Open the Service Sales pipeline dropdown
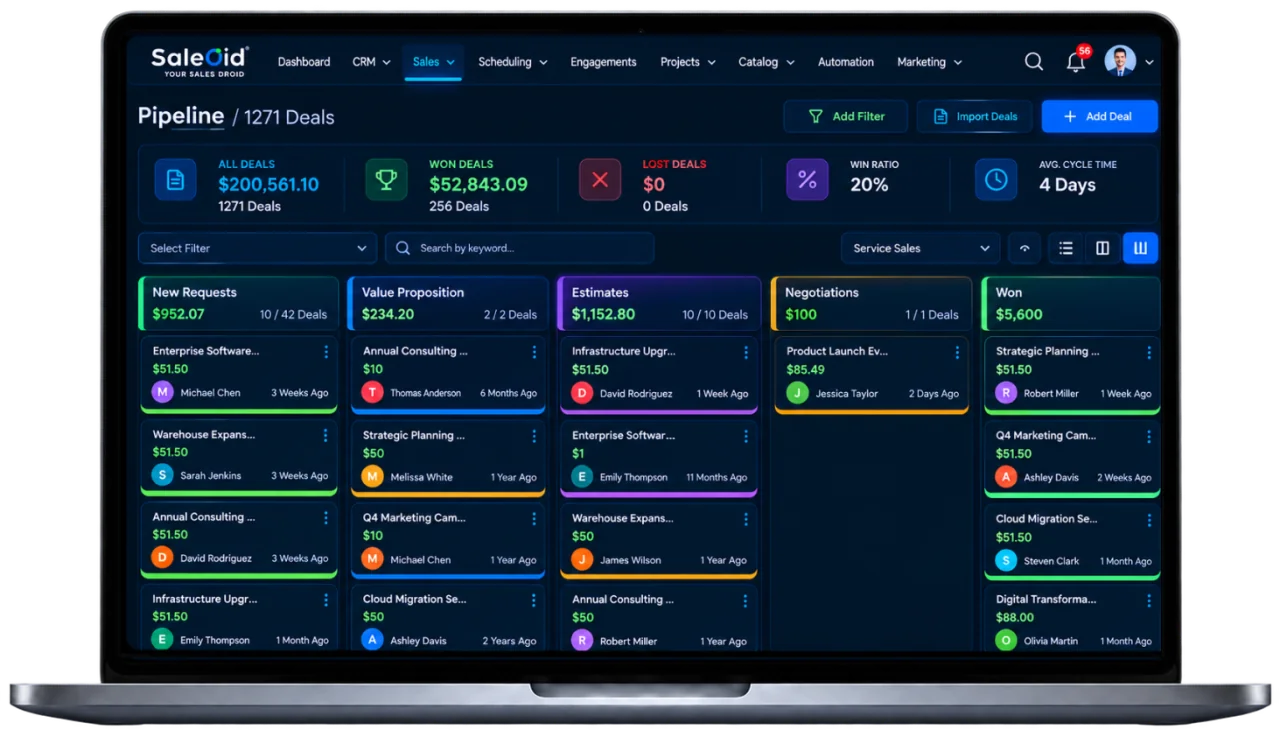The image size is (1280, 730). (920, 248)
